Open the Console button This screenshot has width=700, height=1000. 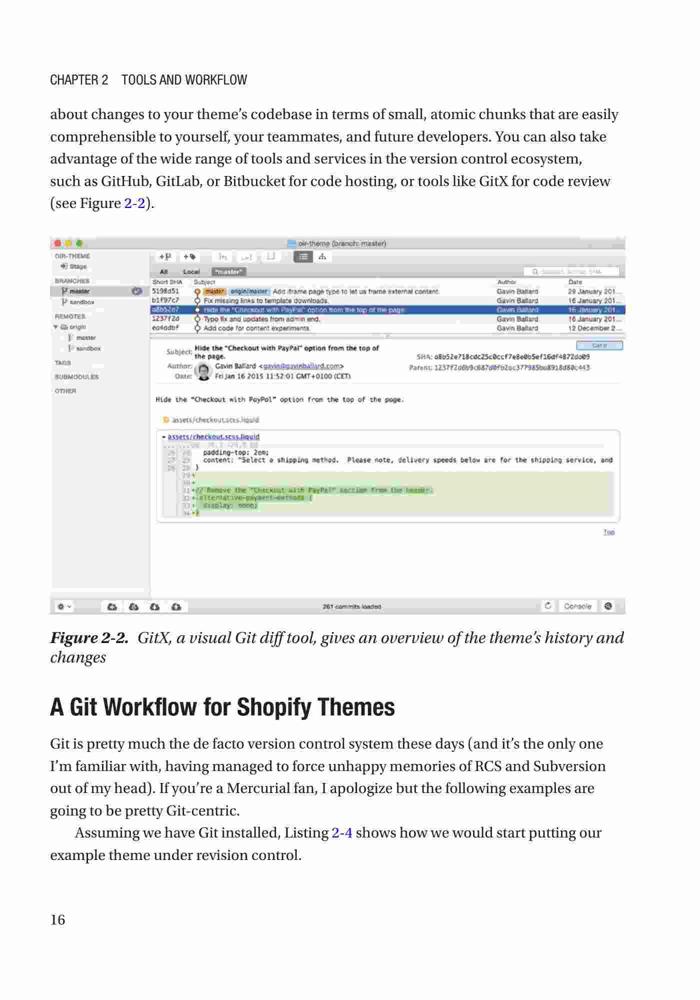(x=578, y=606)
